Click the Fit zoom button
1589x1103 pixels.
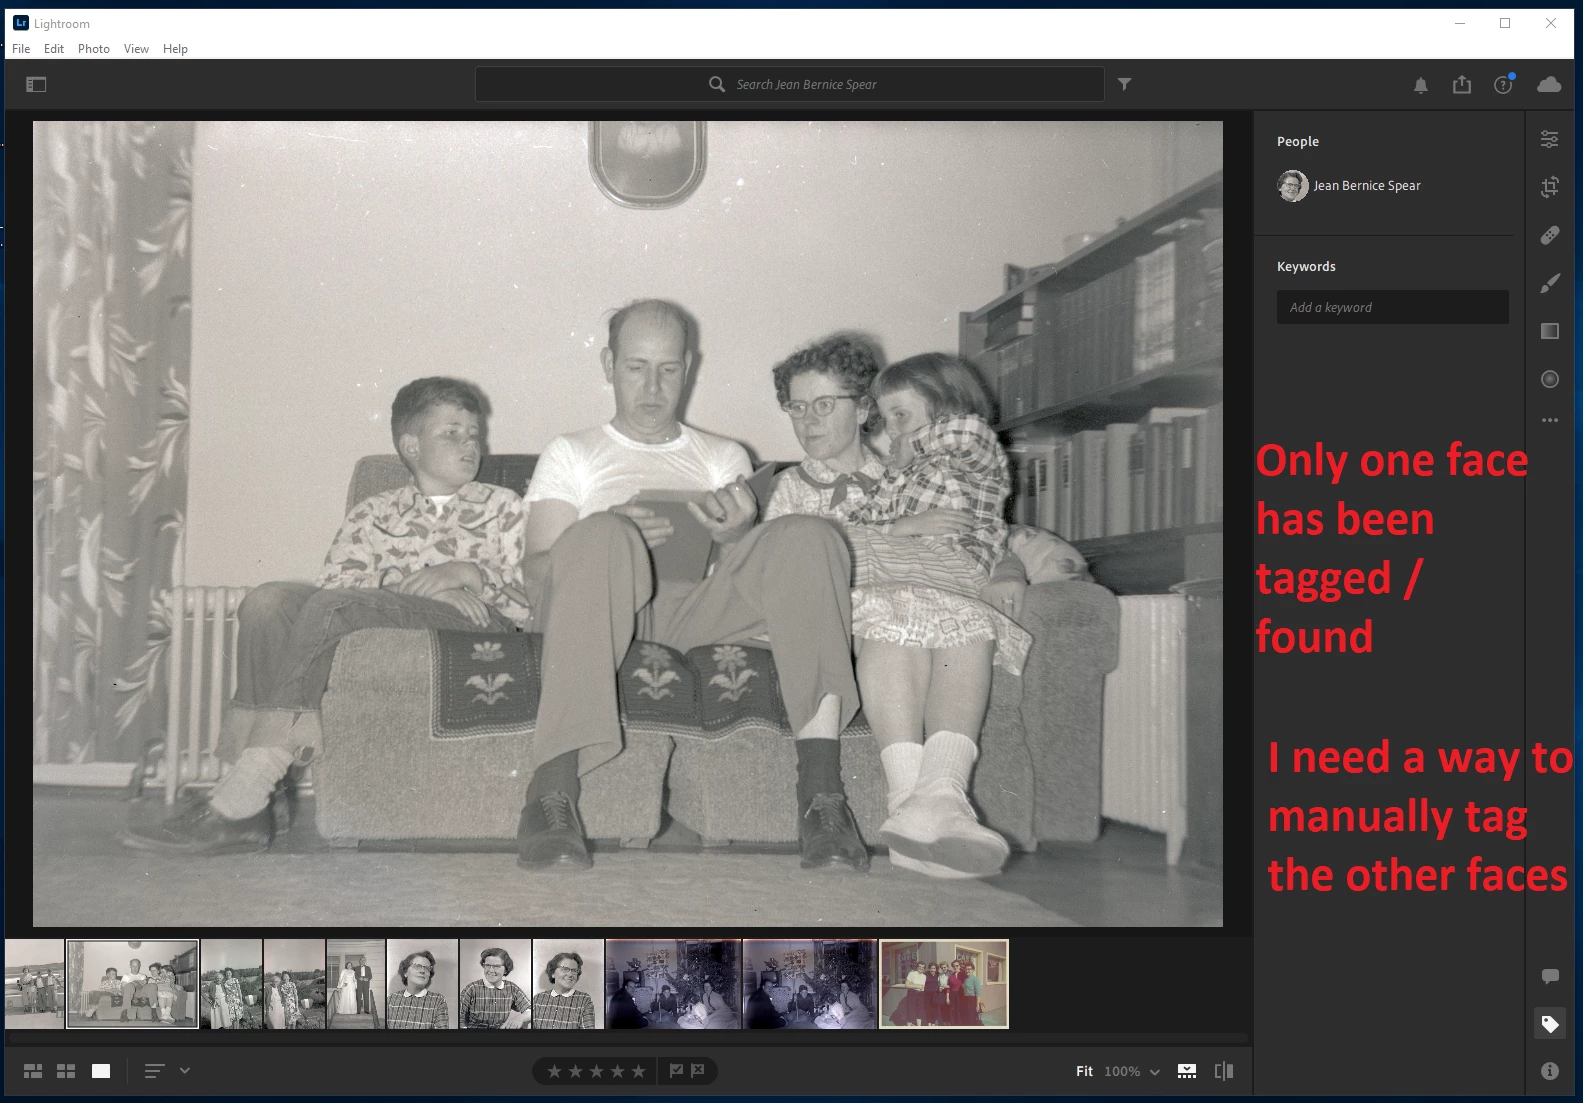point(1084,1071)
